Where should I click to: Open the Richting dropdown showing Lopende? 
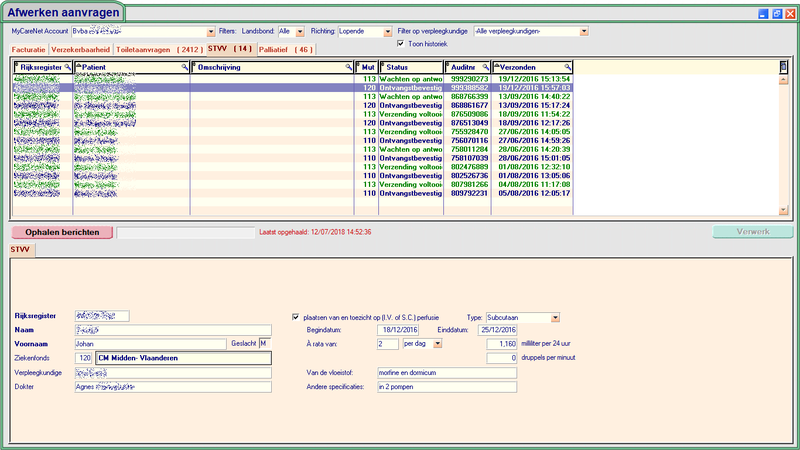point(386,31)
